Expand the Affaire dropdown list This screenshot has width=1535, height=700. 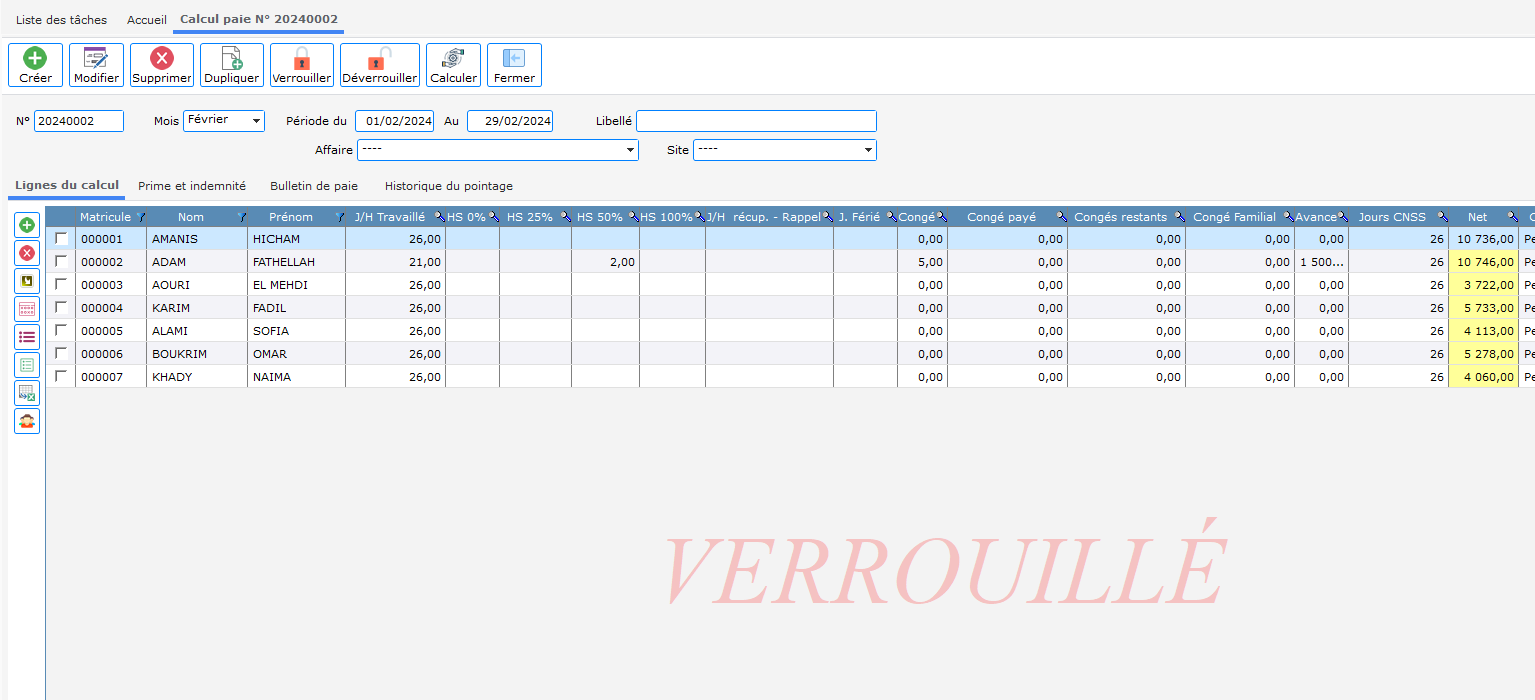tap(497, 150)
